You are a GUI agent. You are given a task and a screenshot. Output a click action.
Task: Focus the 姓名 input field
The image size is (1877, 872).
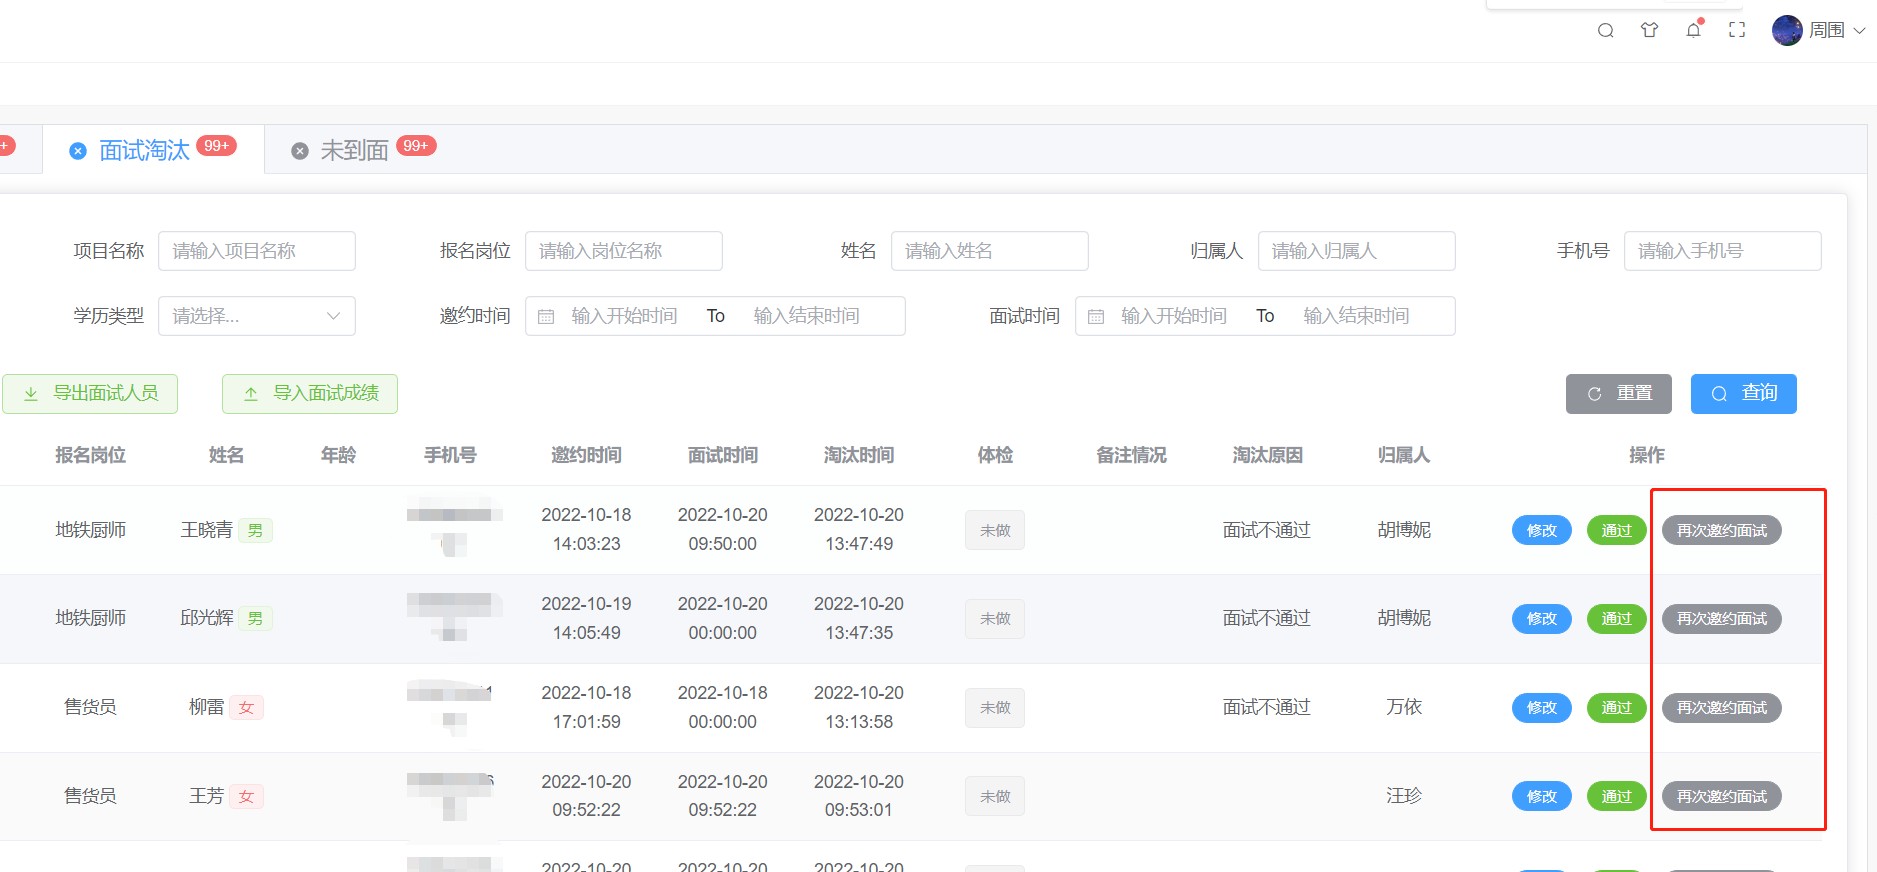pos(990,251)
